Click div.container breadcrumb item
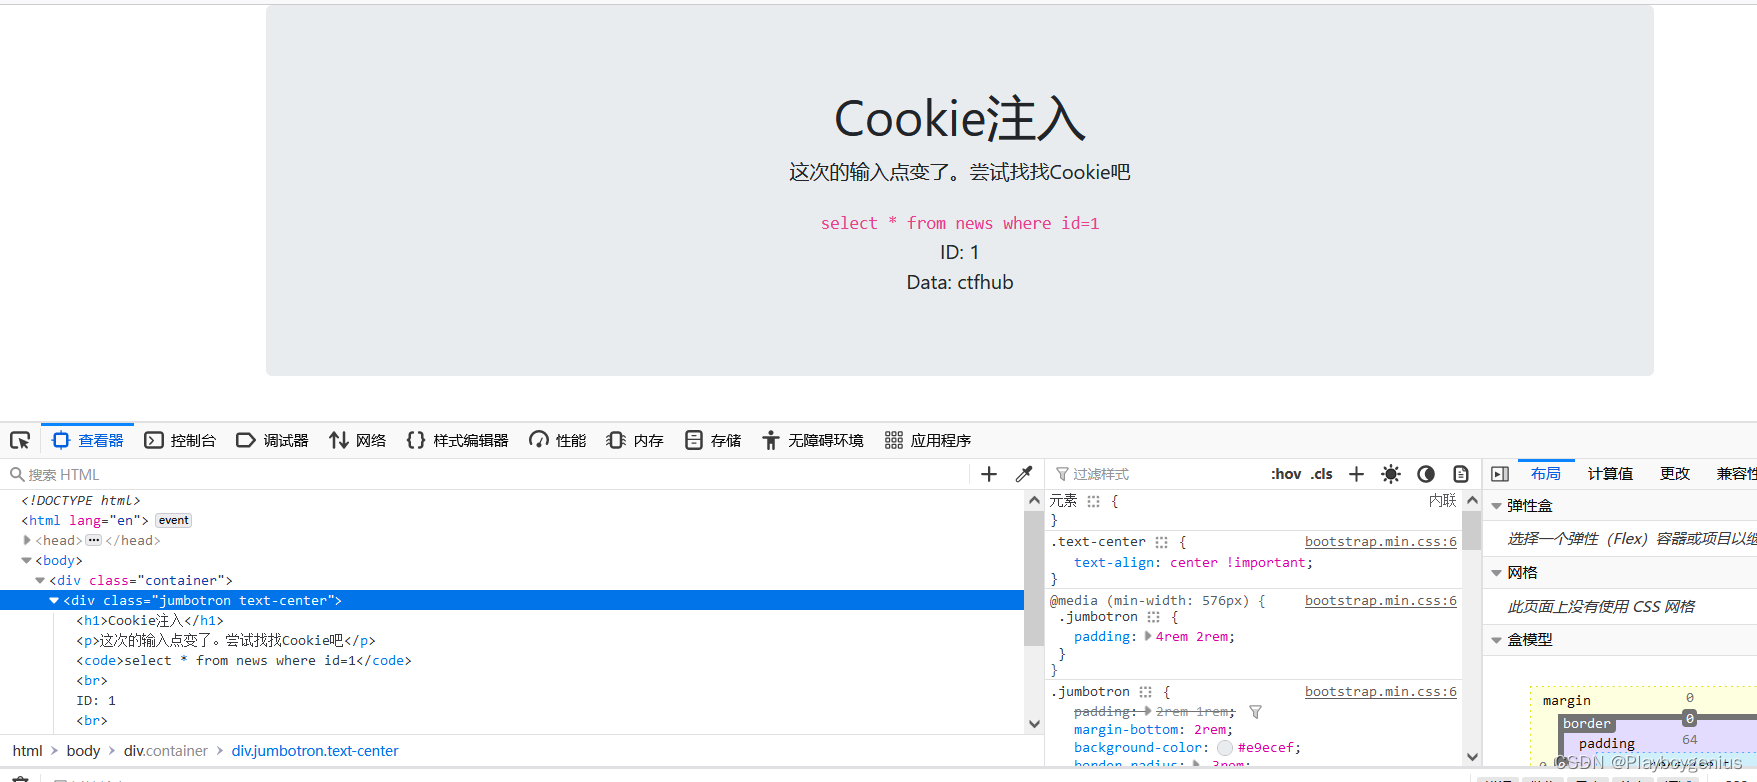This screenshot has height=782, width=1757. pos(166,751)
